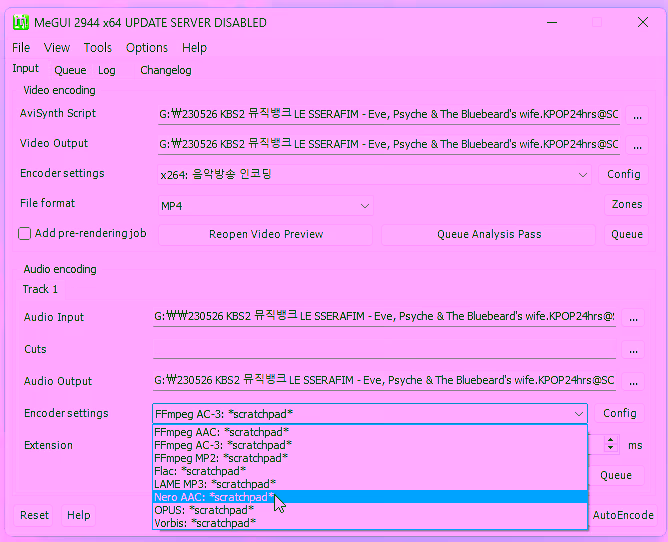Enable Add pre-rendering job checkbox
Image resolution: width=668 pixels, height=542 pixels.
[x=25, y=234]
